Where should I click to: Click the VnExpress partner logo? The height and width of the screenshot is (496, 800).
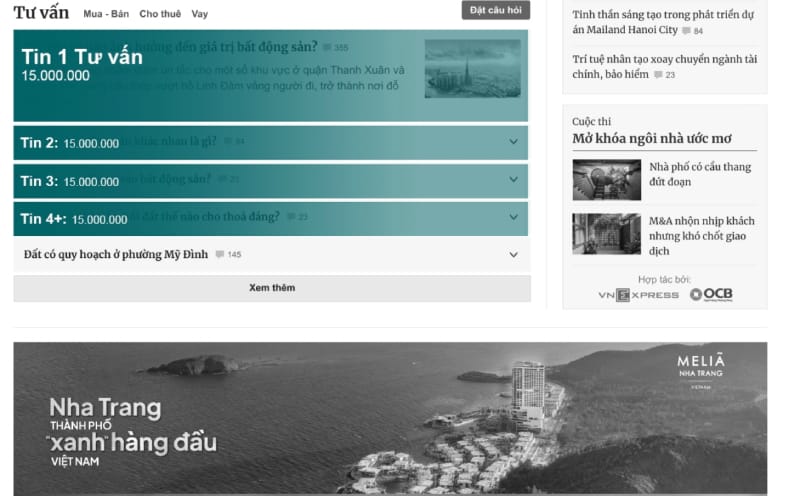638,295
